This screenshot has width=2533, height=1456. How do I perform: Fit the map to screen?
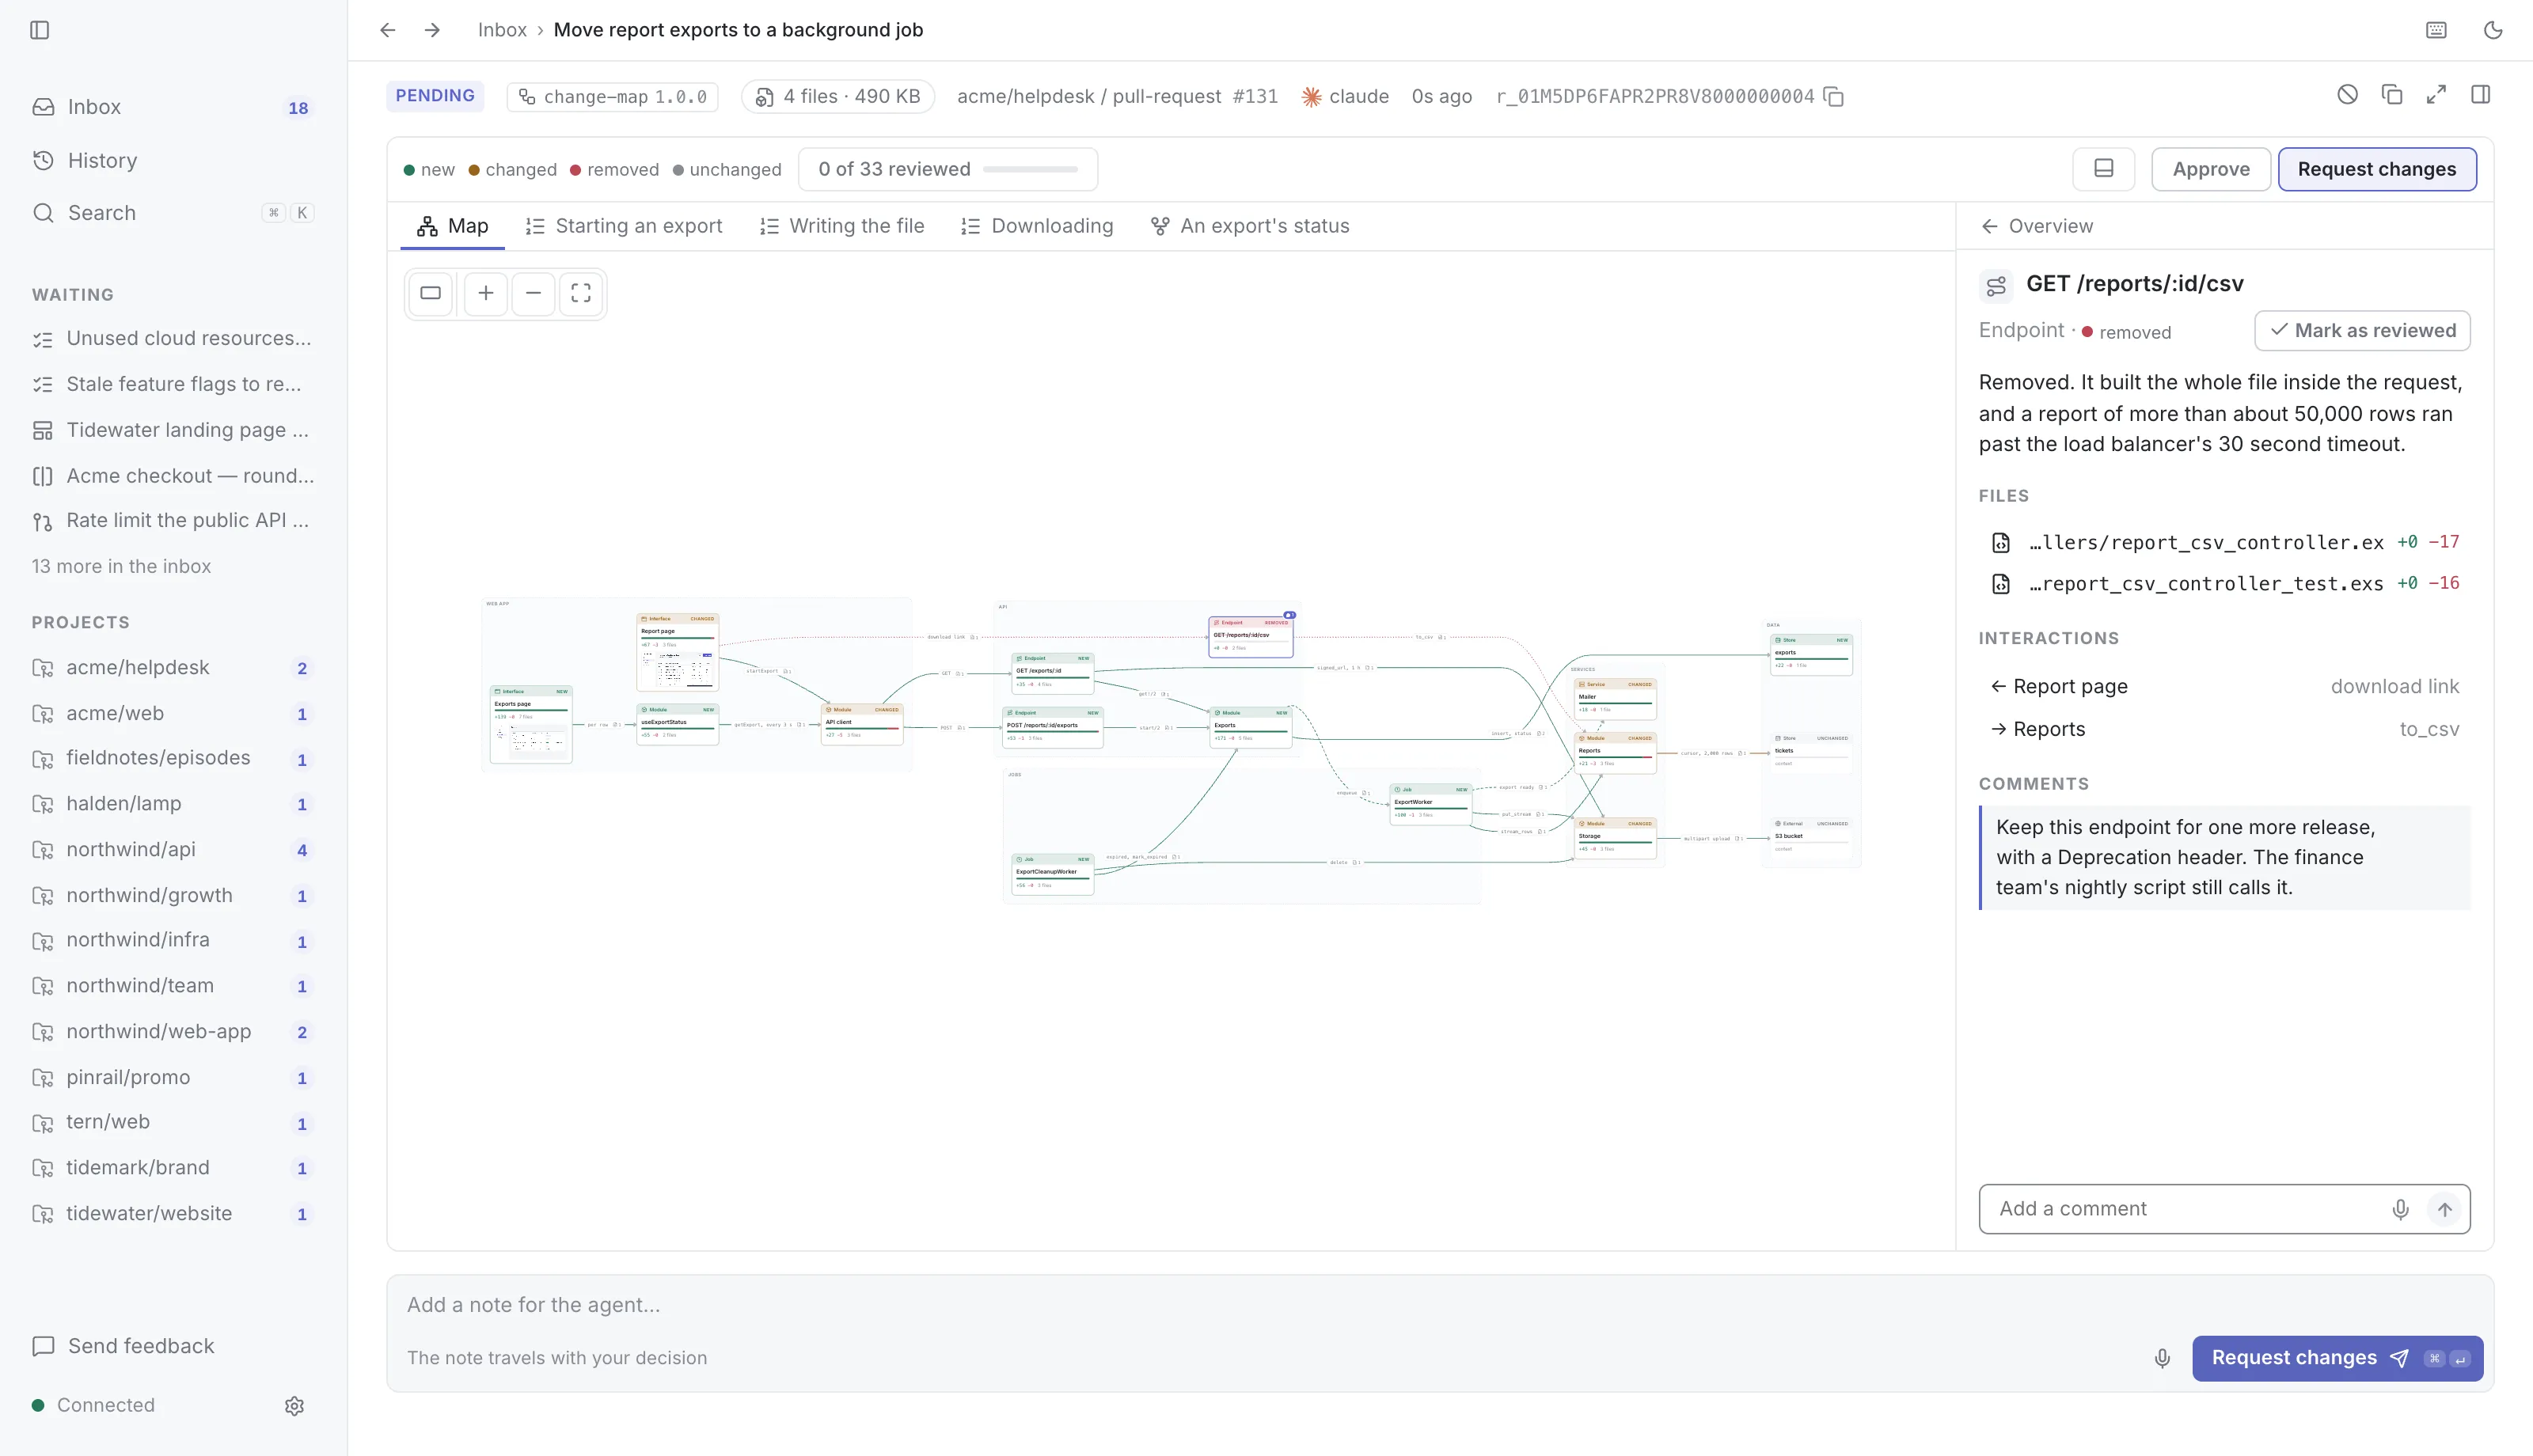[x=581, y=293]
